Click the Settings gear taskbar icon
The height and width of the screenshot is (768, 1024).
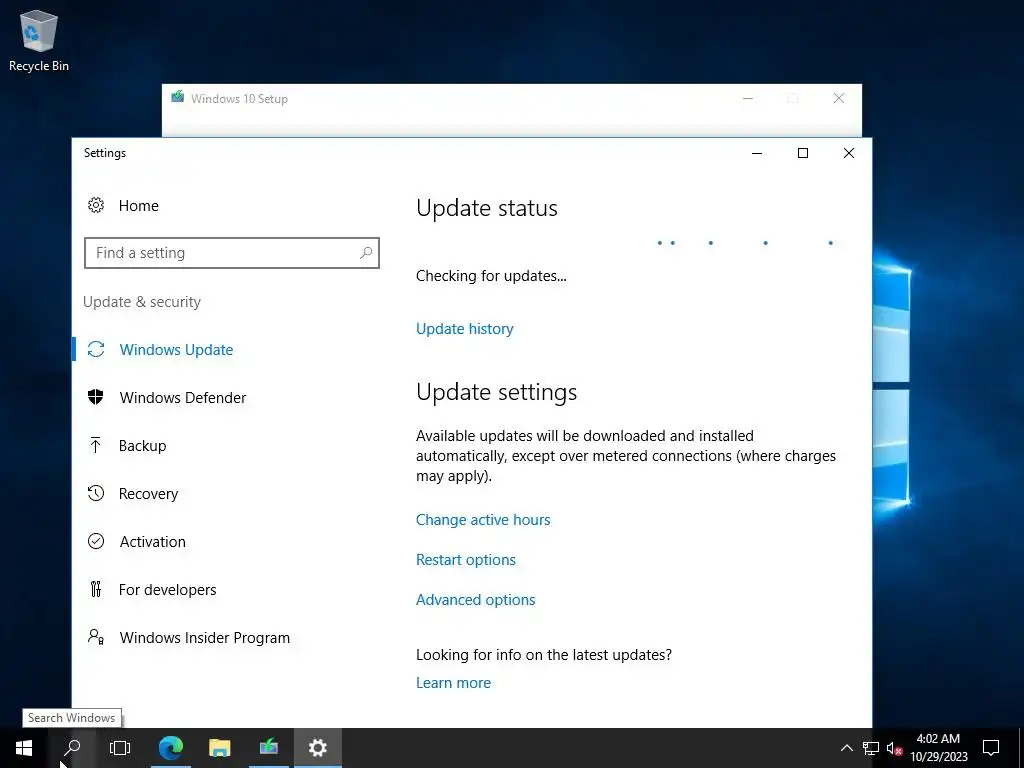317,748
